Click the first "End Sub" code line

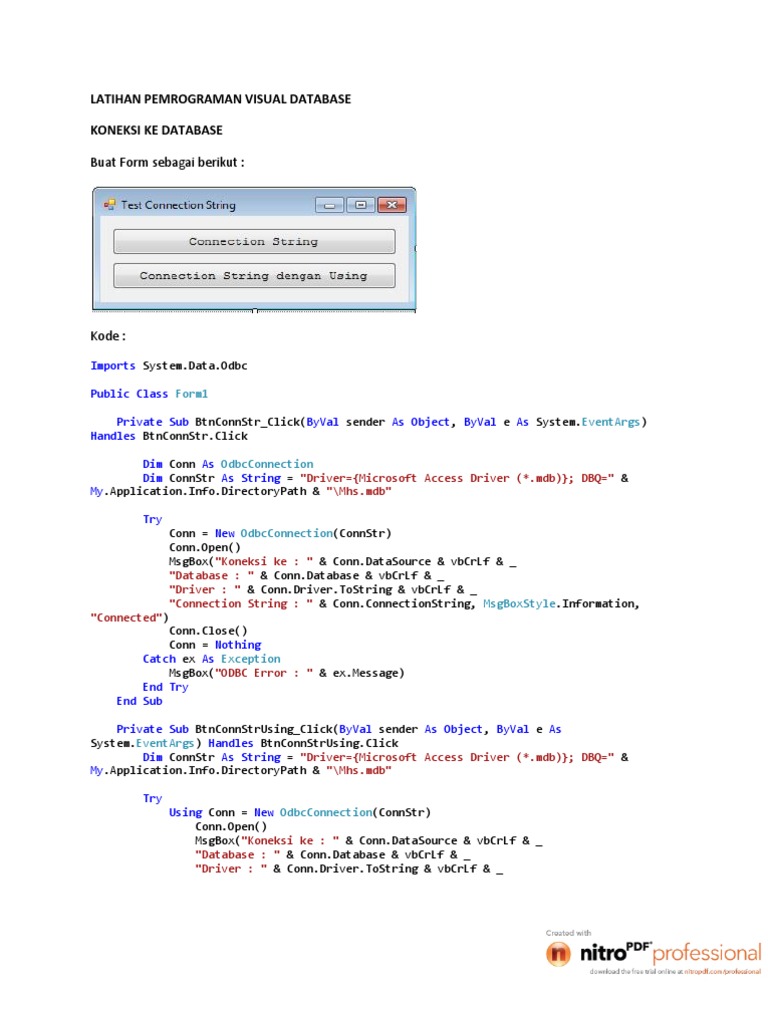139,701
